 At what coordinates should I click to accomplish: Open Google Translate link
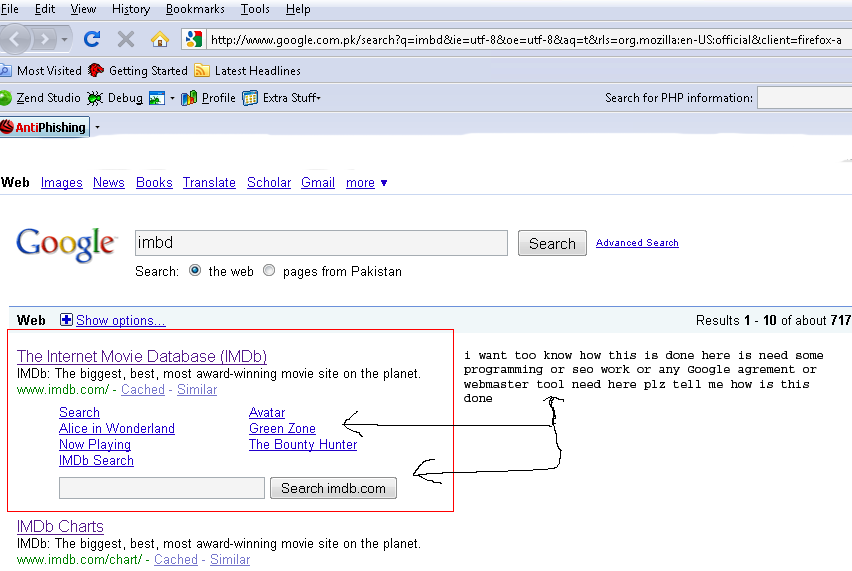click(209, 183)
